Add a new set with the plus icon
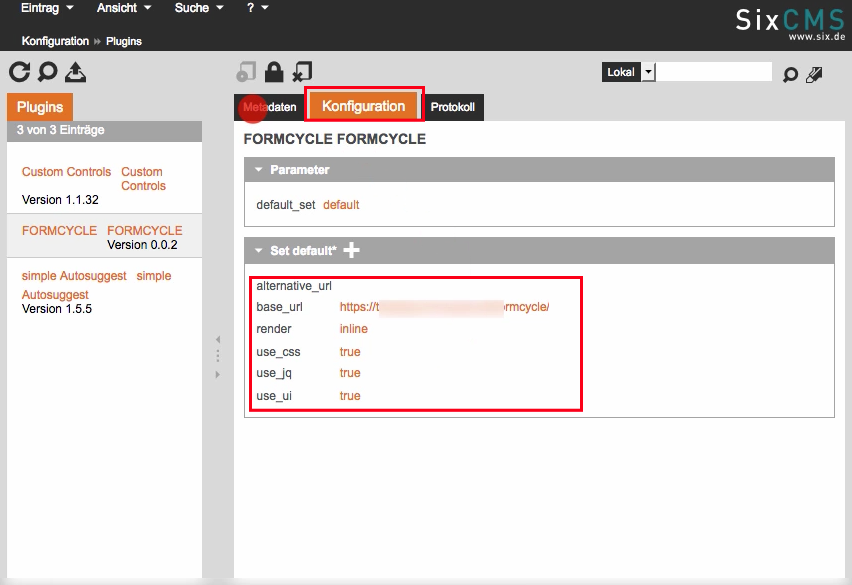The height and width of the screenshot is (585, 852). coord(351,250)
